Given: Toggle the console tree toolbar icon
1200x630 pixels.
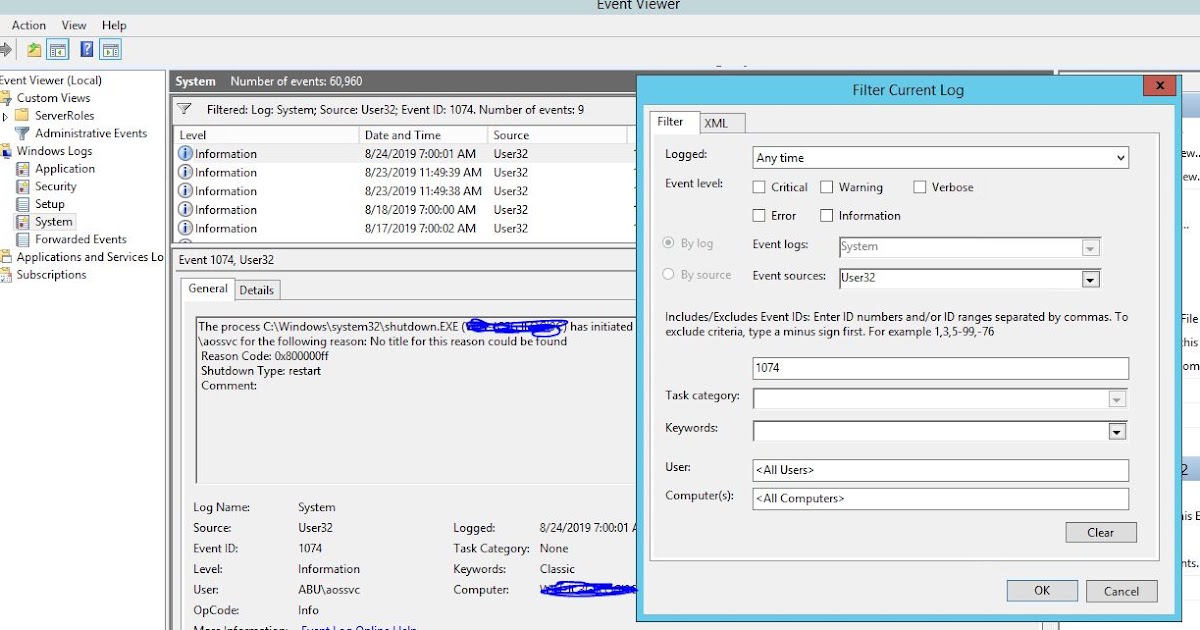Looking at the screenshot, I should pyautogui.click(x=56, y=48).
